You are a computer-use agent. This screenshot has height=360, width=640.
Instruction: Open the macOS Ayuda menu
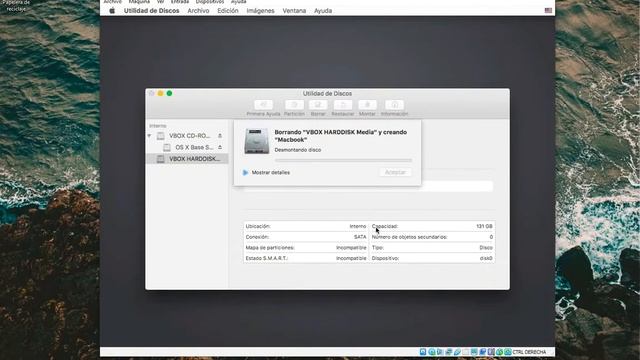(323, 11)
